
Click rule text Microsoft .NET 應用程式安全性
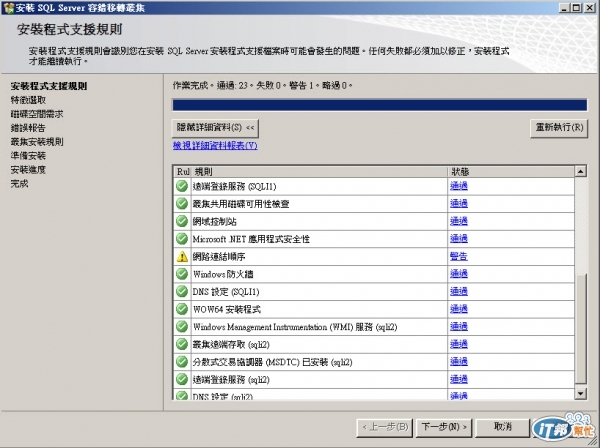click(251, 239)
